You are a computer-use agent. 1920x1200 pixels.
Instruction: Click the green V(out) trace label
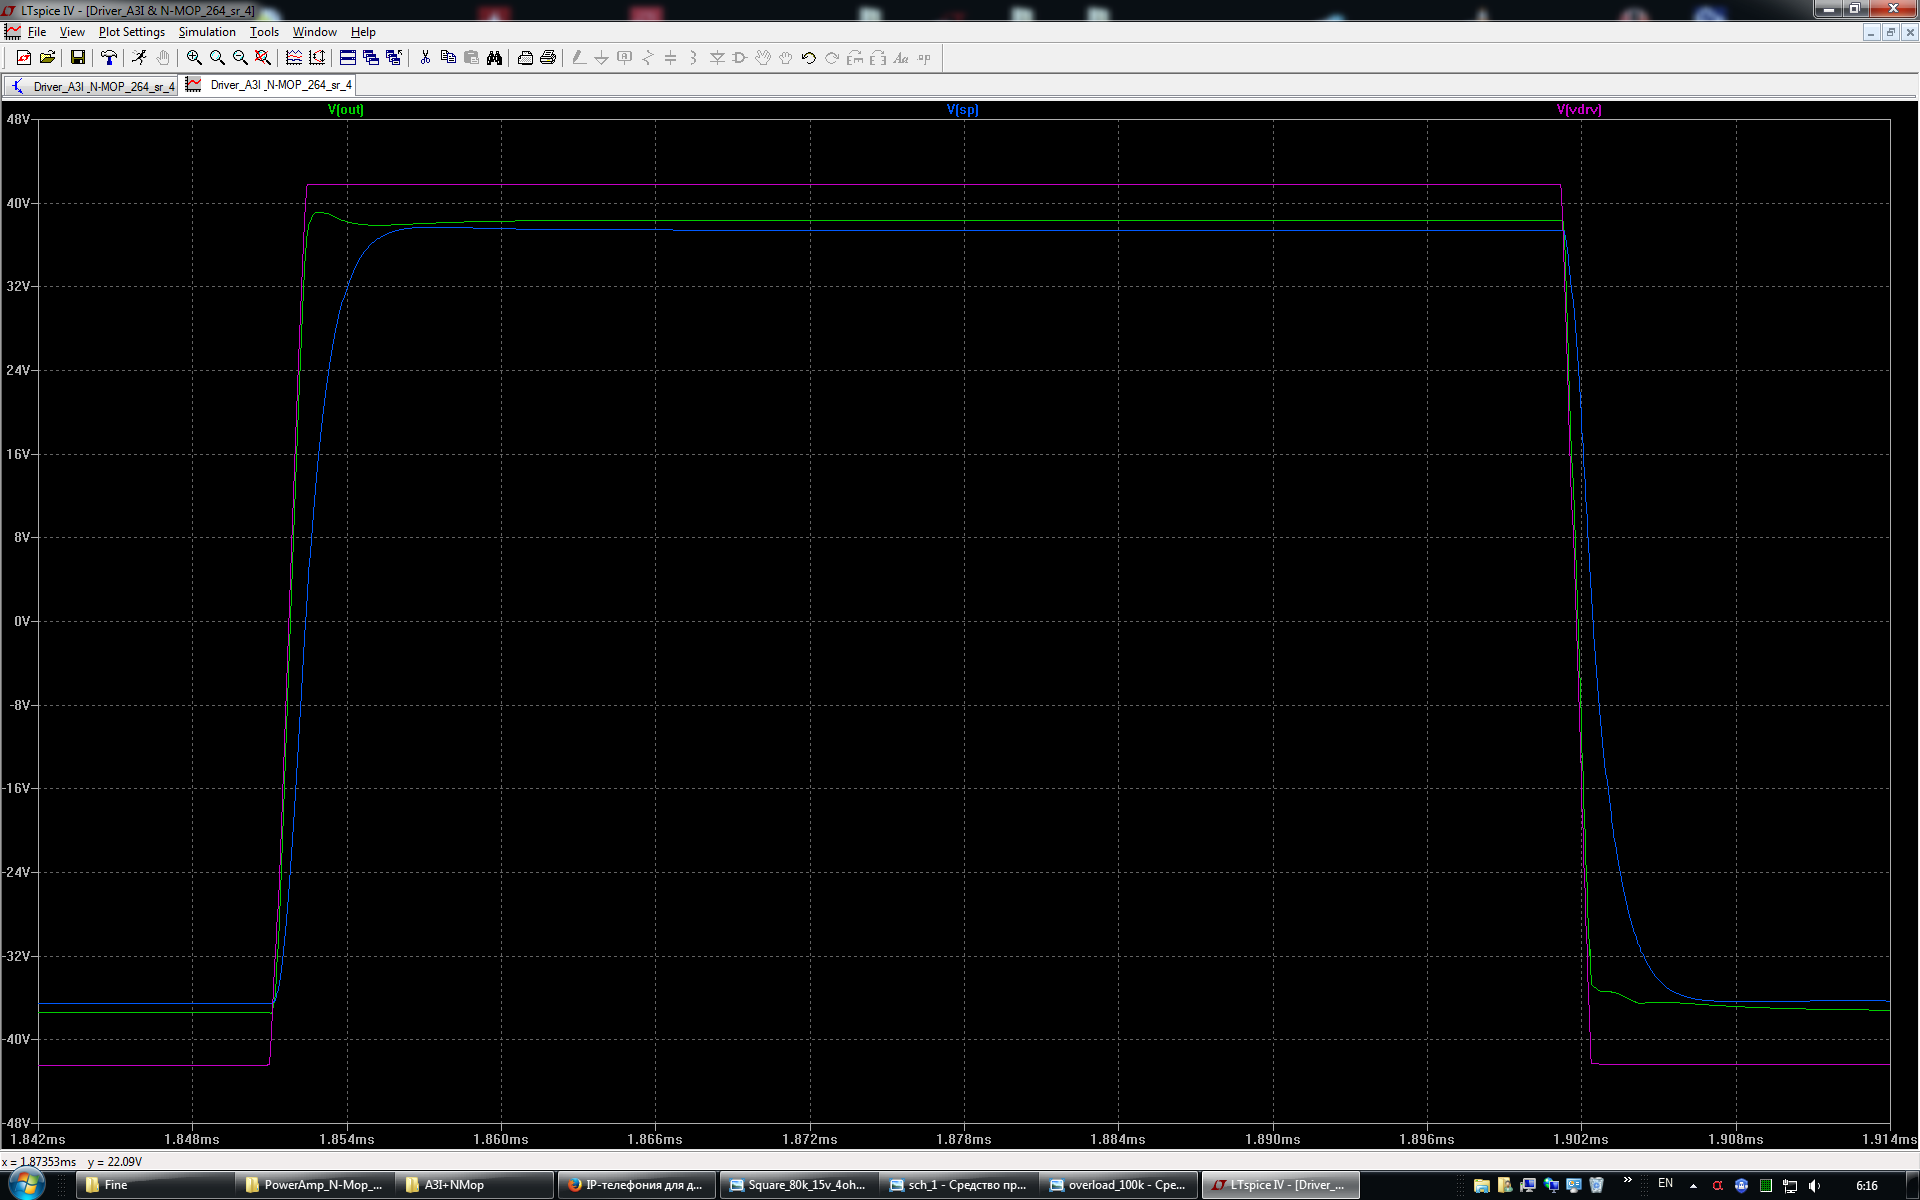point(346,110)
